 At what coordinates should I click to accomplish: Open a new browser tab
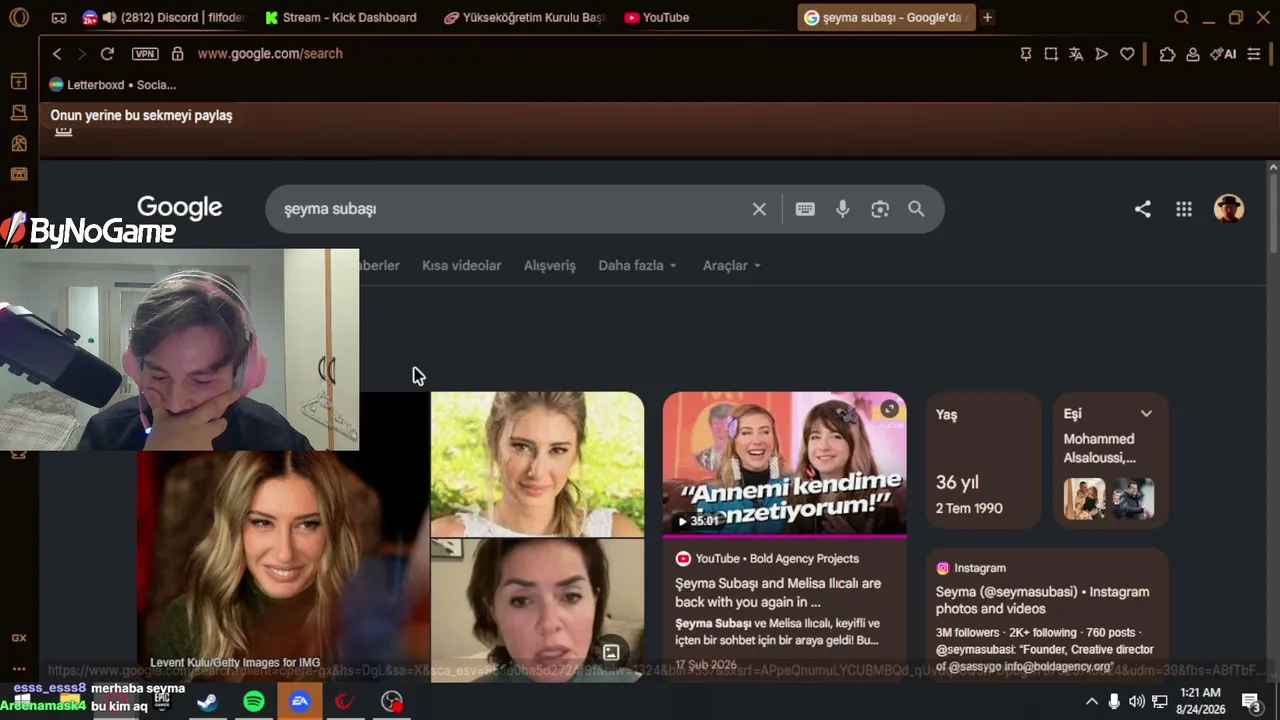[987, 17]
